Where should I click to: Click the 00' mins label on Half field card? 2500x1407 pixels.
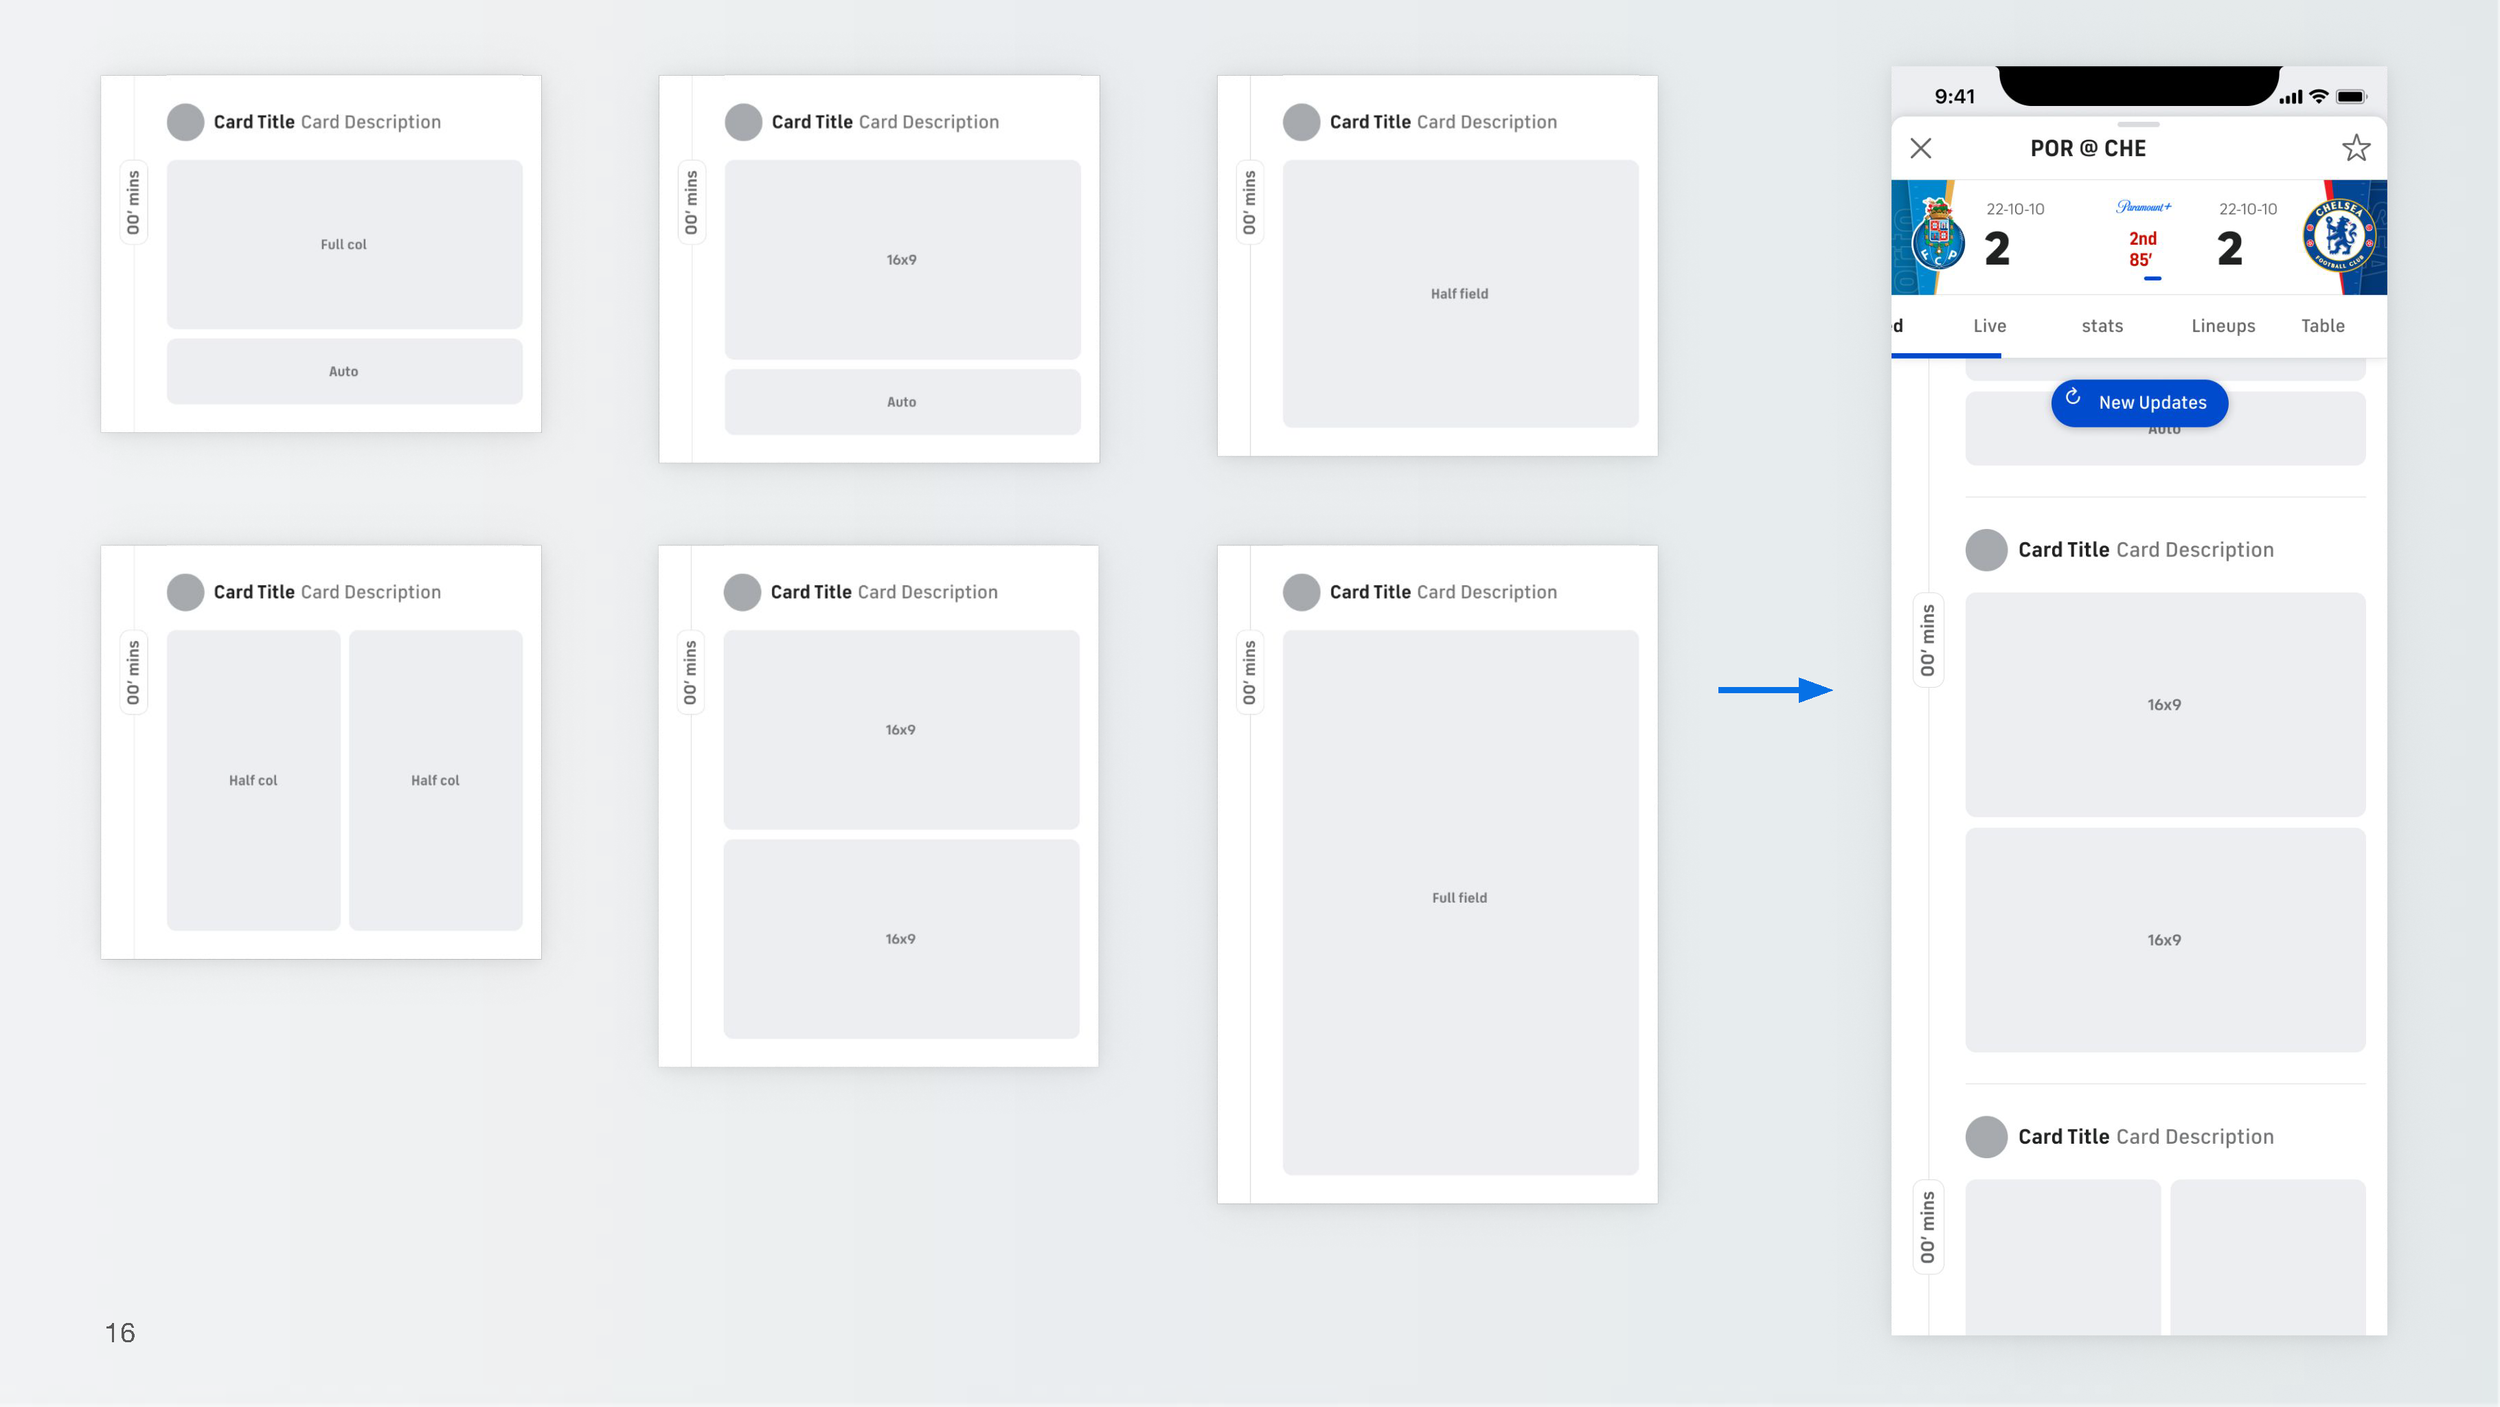pos(1249,203)
